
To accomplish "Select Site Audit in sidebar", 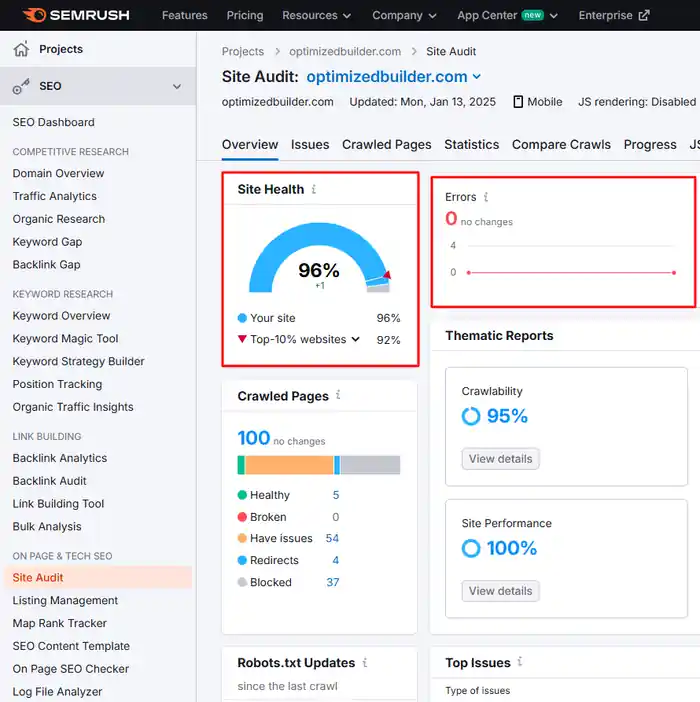I will [x=98, y=578].
